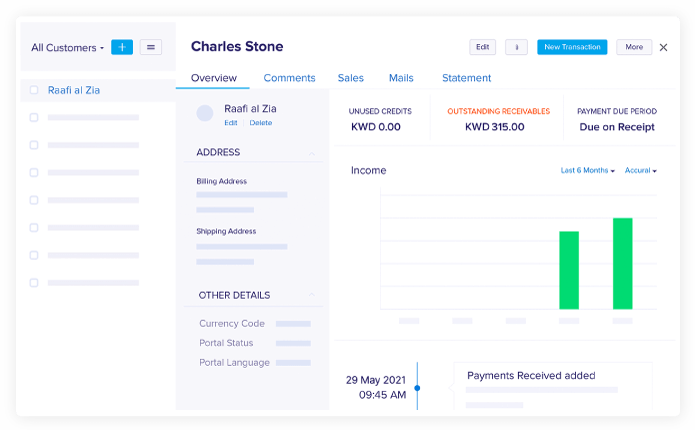Click the Charles Stone heading
The width and height of the screenshot is (695, 430).
pyautogui.click(x=237, y=47)
